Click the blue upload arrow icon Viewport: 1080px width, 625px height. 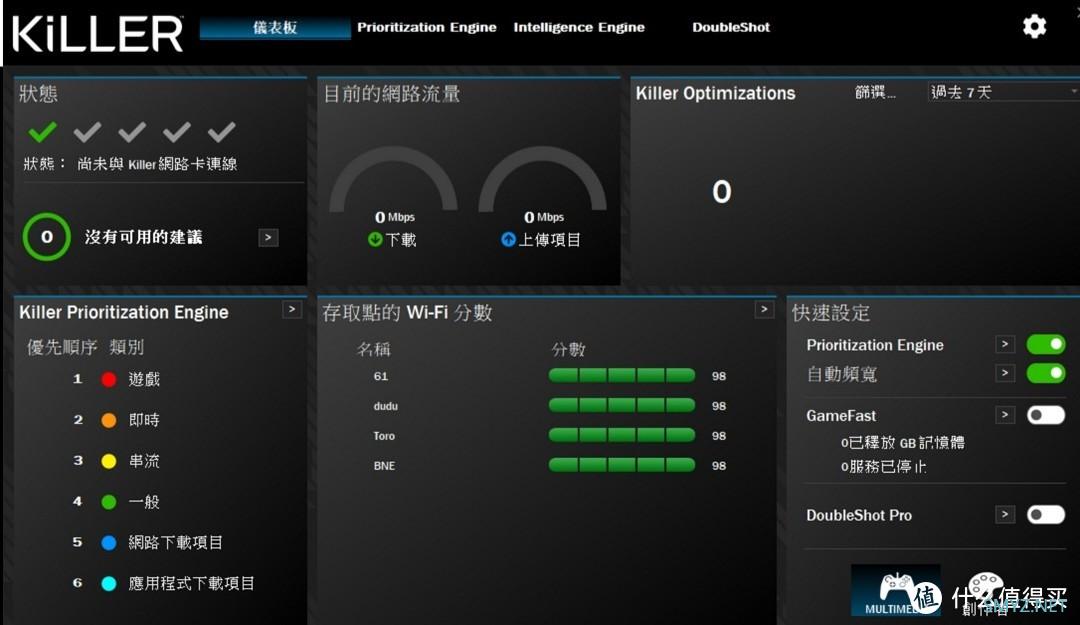[508, 239]
